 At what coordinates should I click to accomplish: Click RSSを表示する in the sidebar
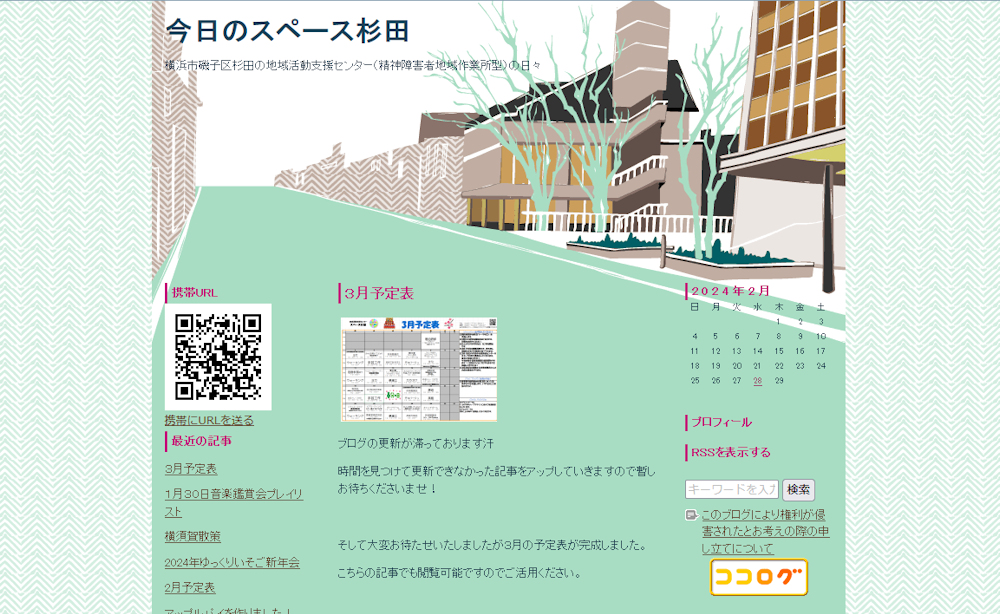(731, 452)
